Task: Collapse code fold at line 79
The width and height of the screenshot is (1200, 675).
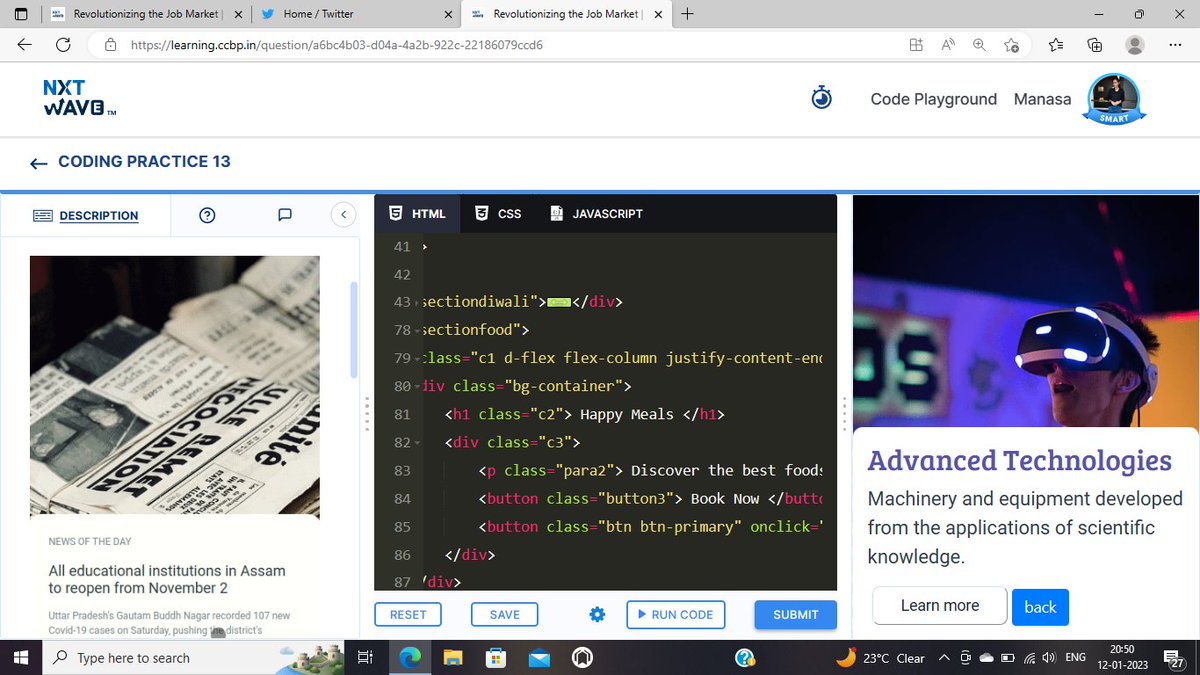Action: coord(419,358)
